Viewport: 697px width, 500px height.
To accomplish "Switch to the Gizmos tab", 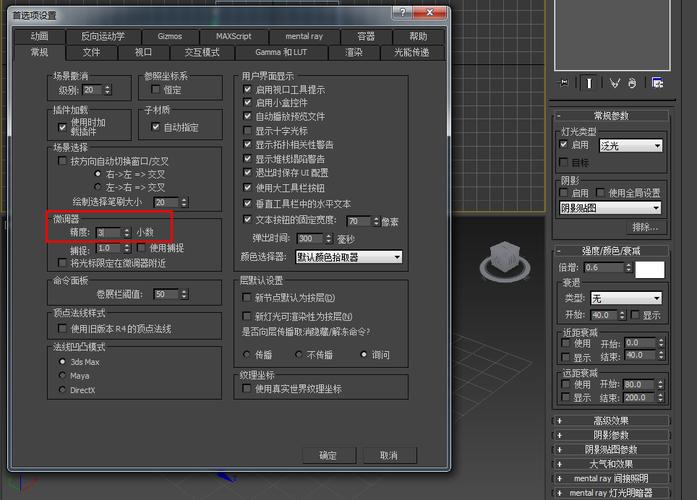I will [170, 36].
